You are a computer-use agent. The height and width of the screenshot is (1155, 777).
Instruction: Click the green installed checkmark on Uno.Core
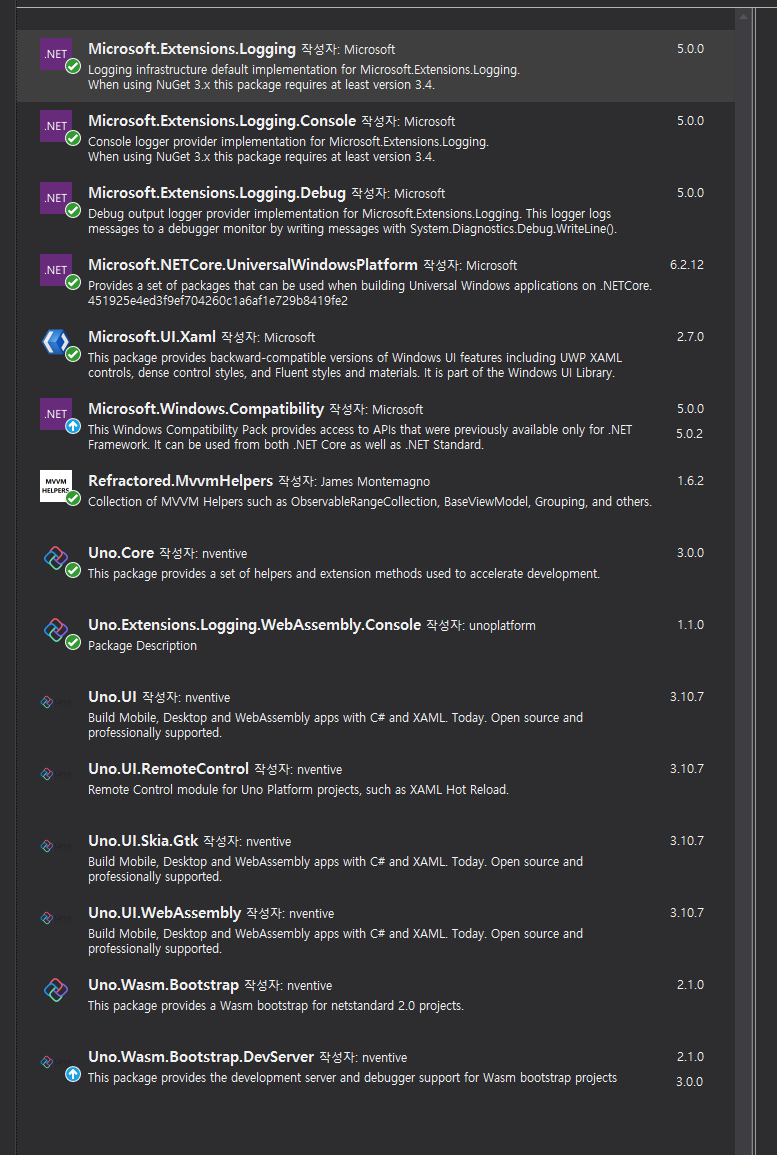point(71,570)
